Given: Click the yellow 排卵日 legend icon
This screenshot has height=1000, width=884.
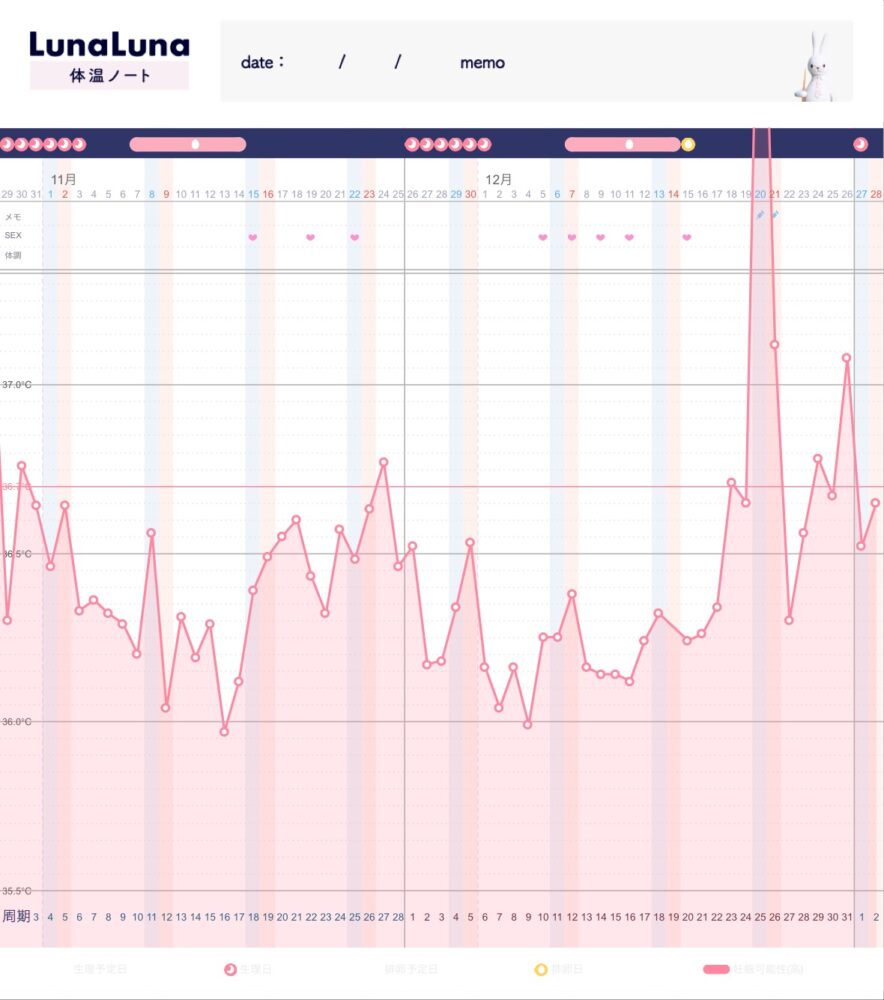Looking at the screenshot, I should [541, 969].
